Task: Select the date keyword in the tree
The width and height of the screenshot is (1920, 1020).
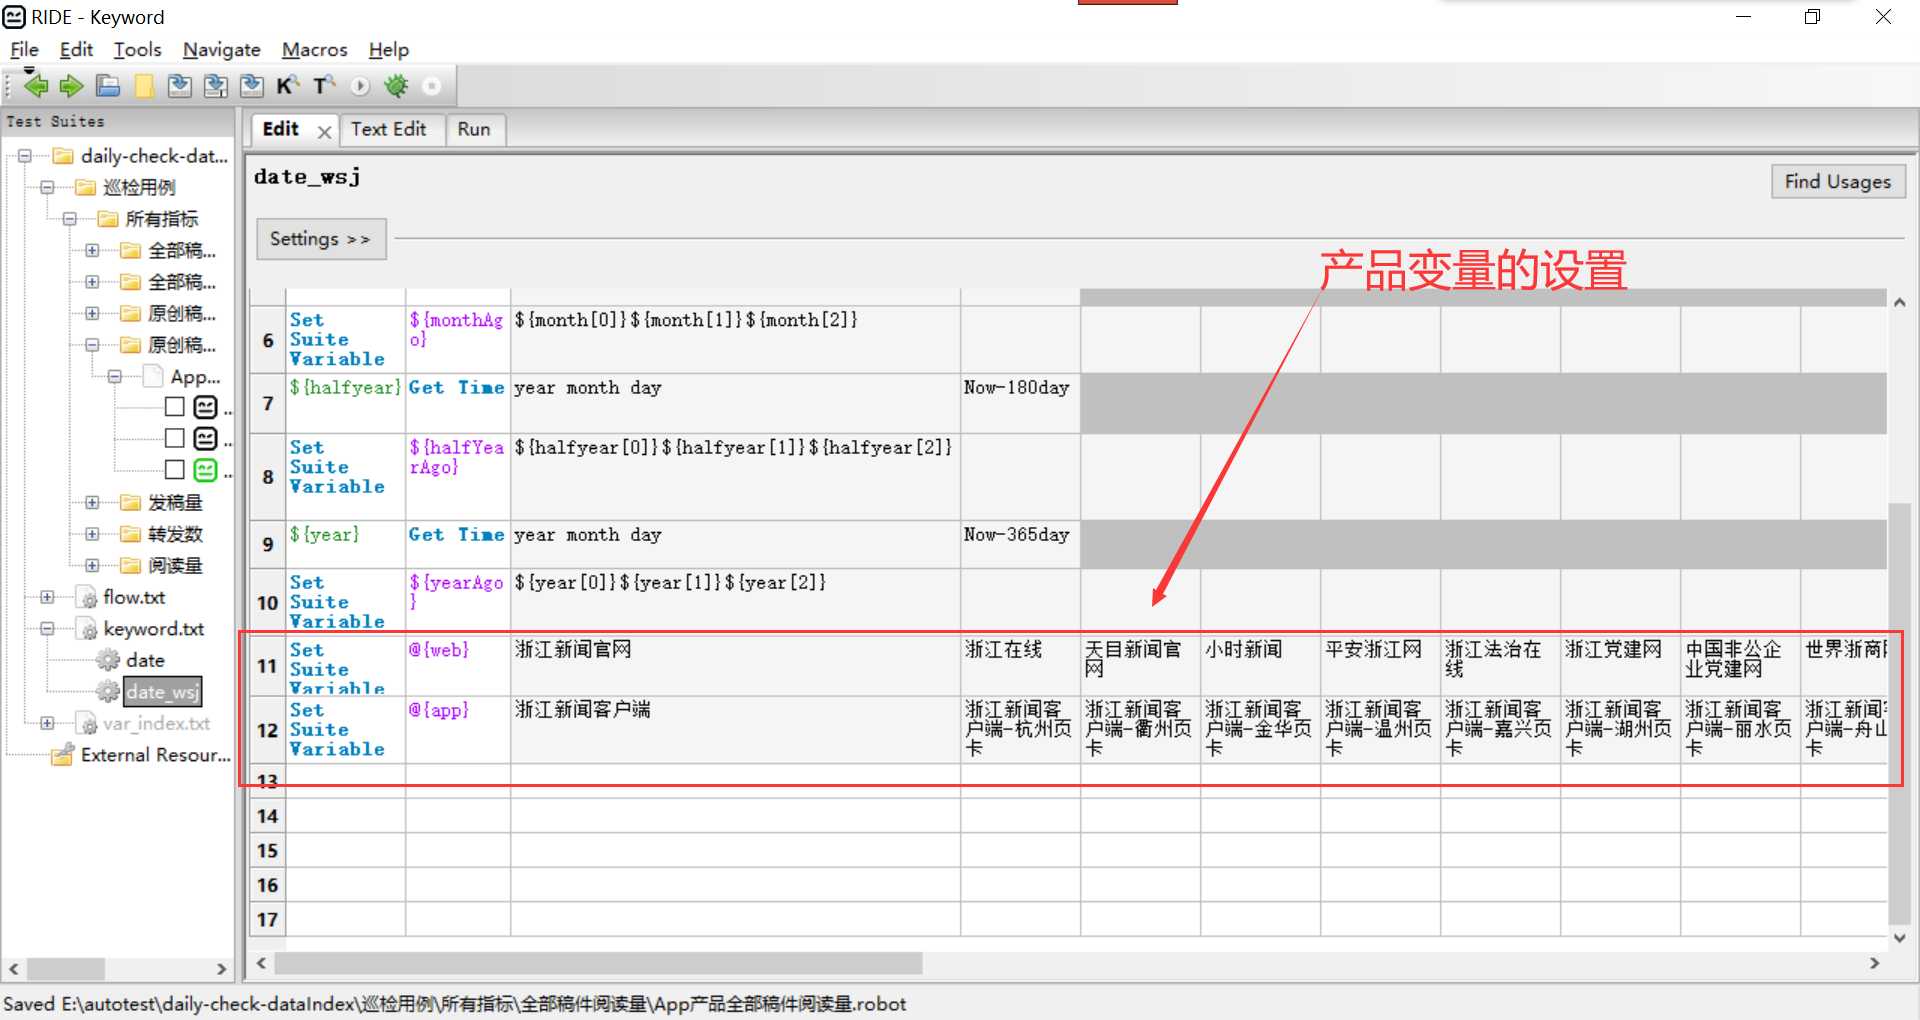Action: tap(145, 660)
